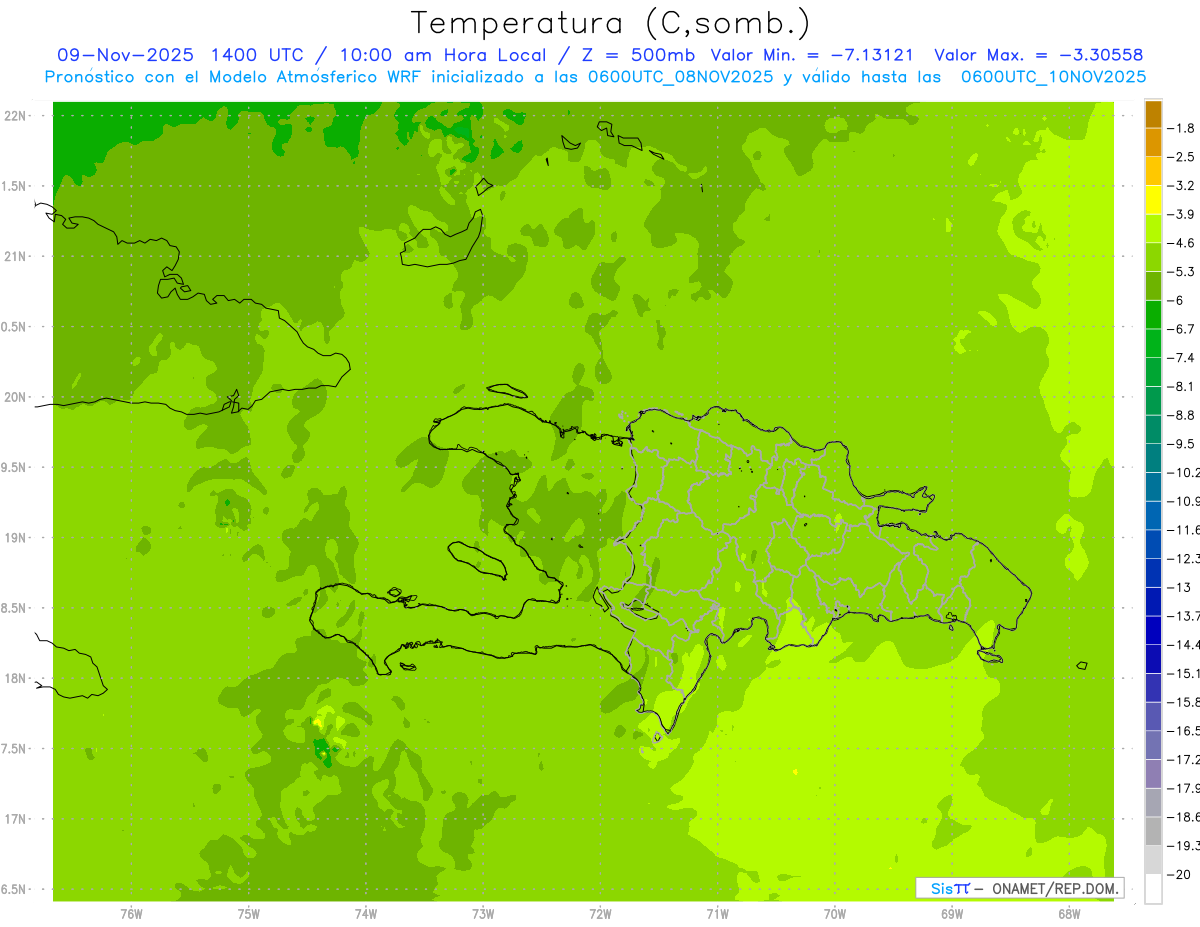Click the '69W' longitude label
1200x927 pixels.
952,914
